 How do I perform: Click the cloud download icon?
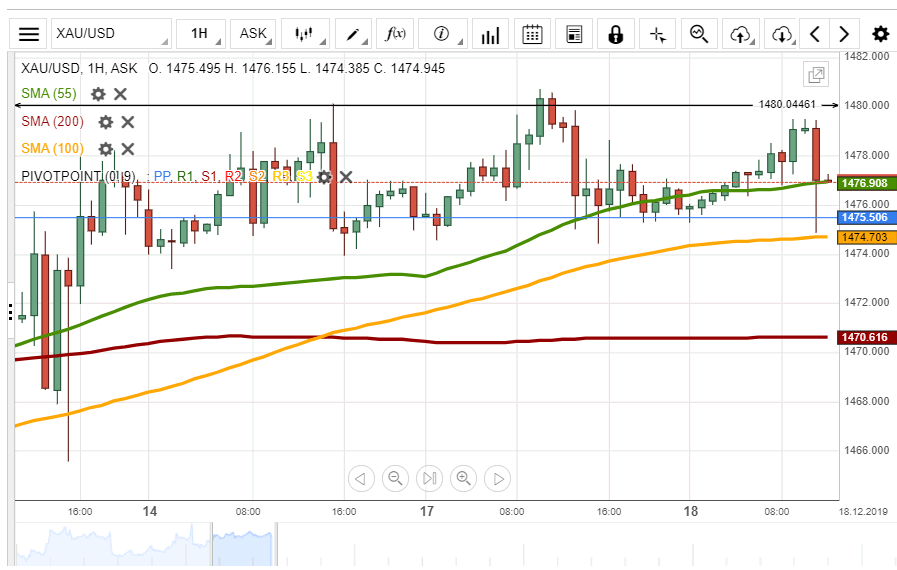coord(782,34)
